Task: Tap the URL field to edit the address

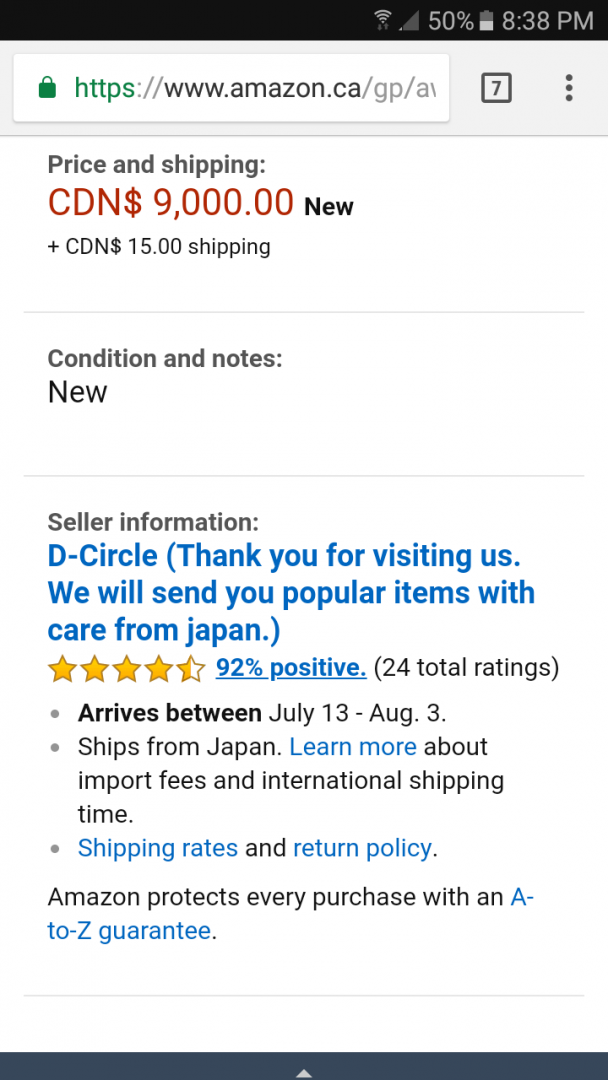Action: 250,88
